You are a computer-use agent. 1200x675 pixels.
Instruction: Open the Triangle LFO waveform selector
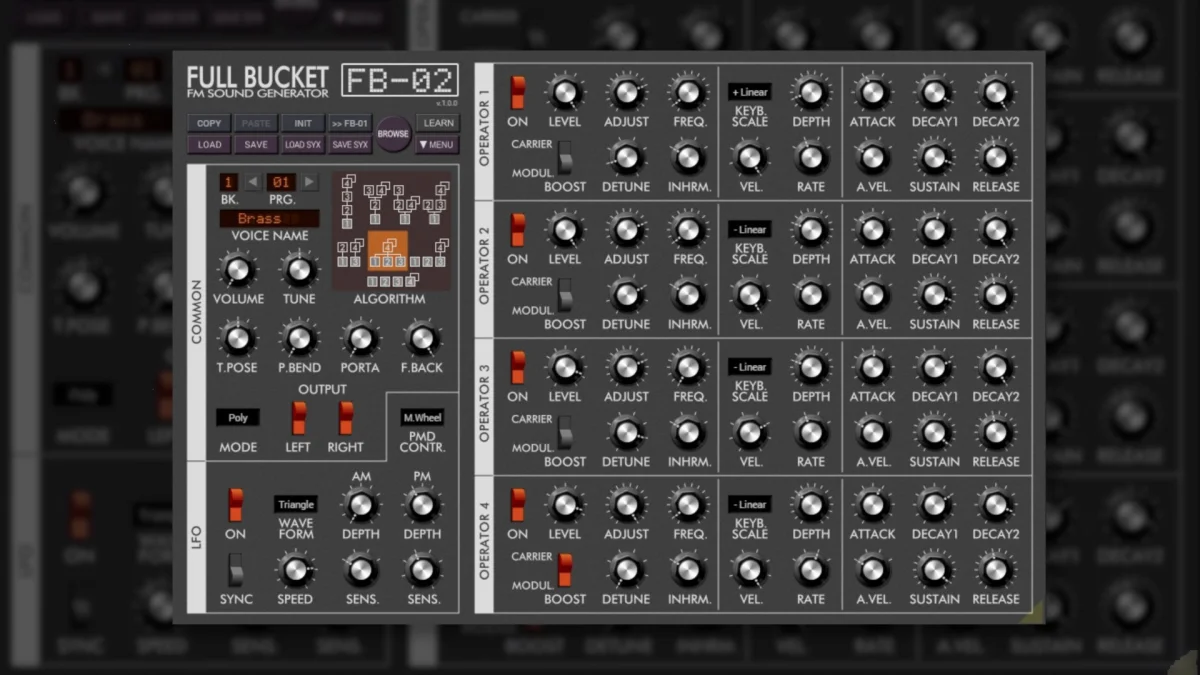coord(296,505)
